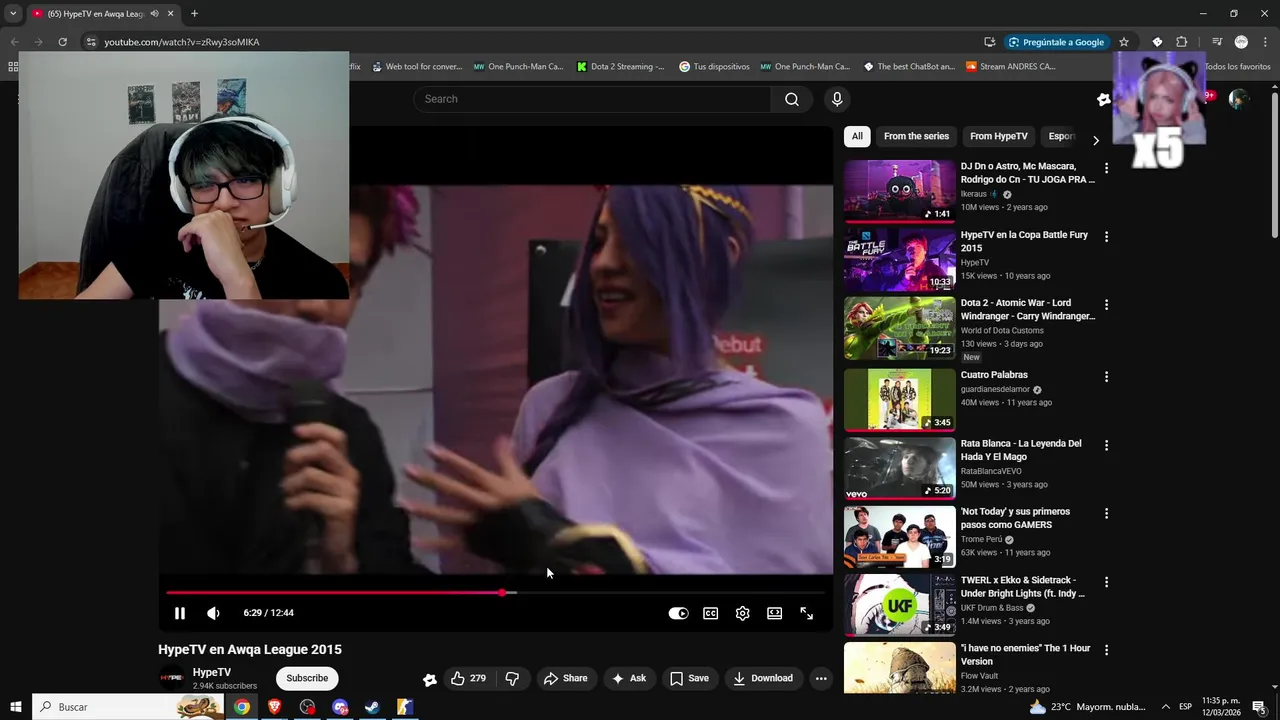
Task: Bookmark this page with star
Action: [x=1124, y=42]
